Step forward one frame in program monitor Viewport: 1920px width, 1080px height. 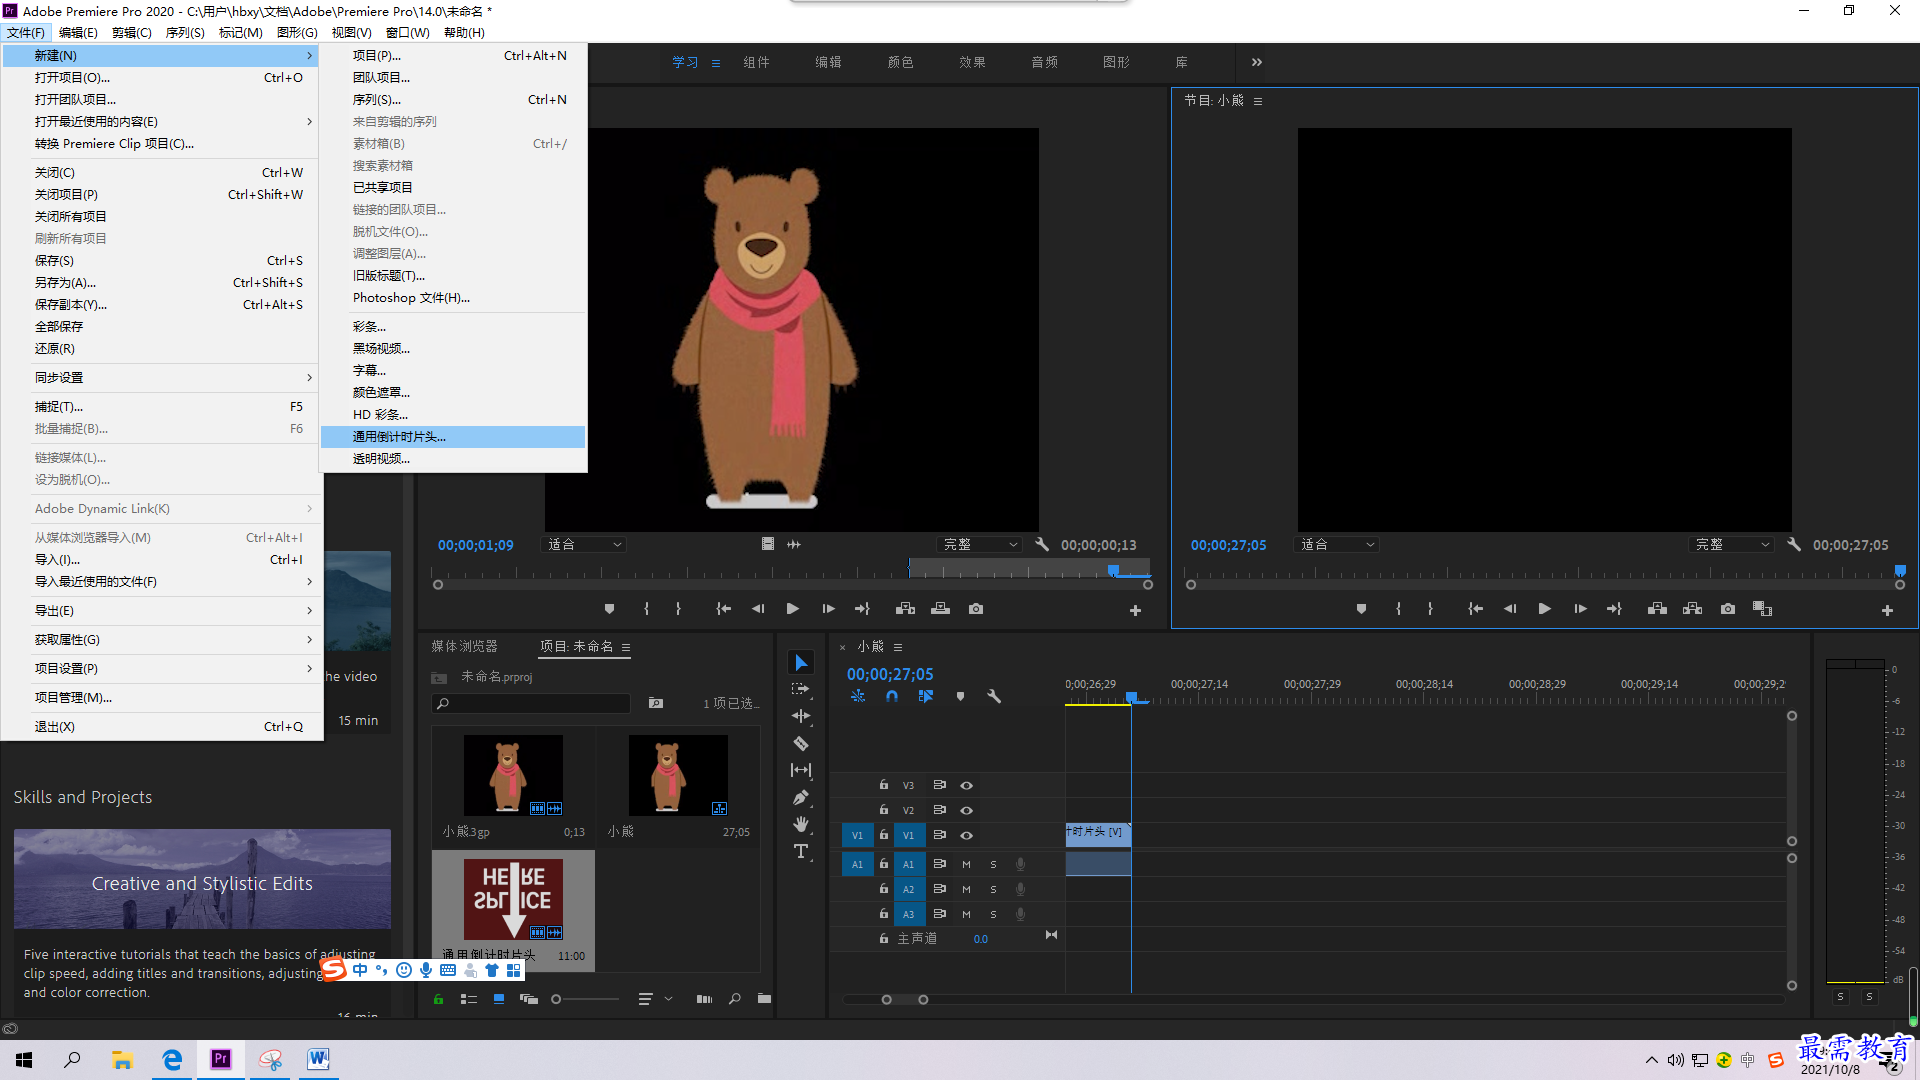(x=1580, y=609)
